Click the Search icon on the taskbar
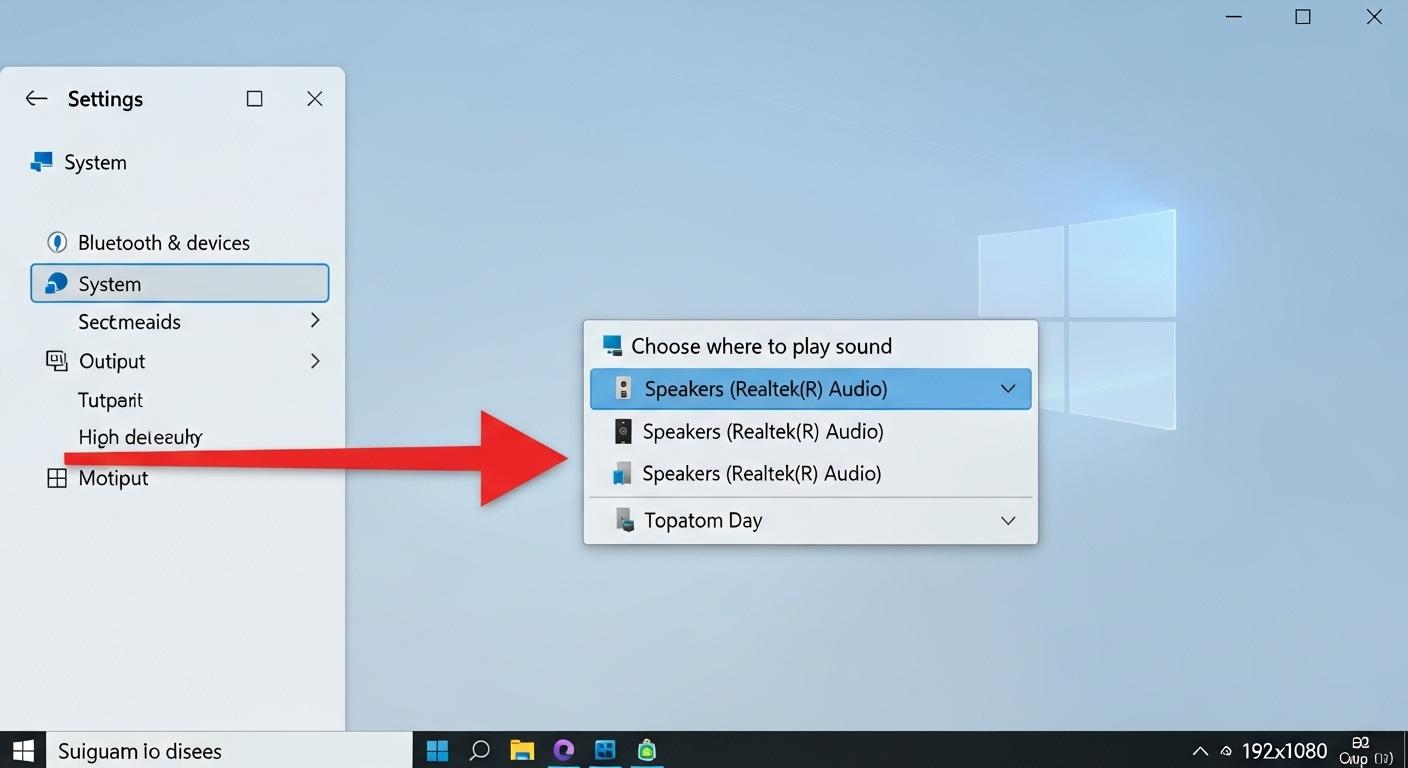Screen dimensions: 1408x768 coord(479,749)
